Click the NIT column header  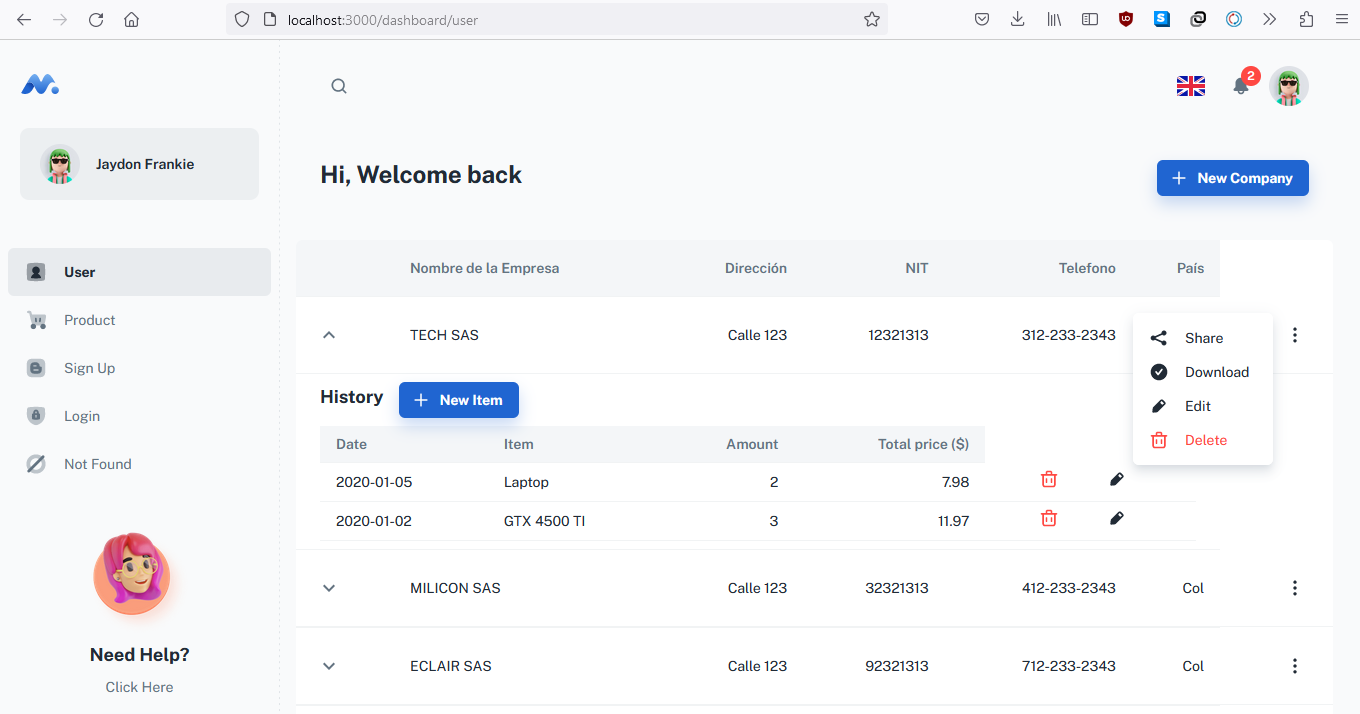tap(917, 268)
